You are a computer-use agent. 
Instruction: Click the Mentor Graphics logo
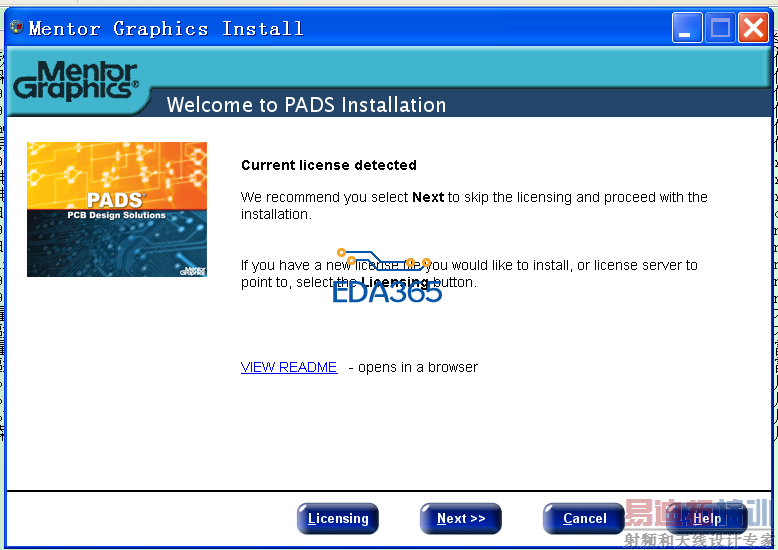pyautogui.click(x=75, y=80)
